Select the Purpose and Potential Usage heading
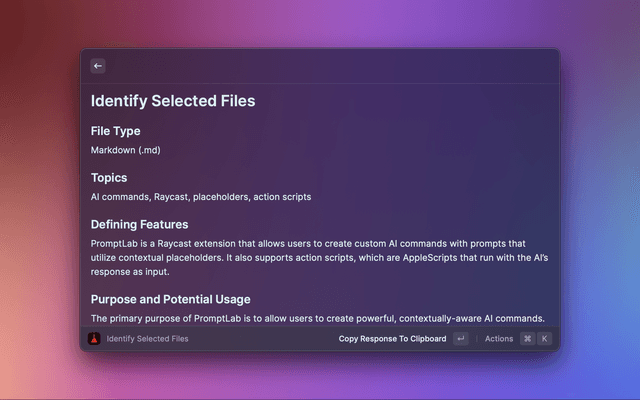Viewport: 640px width, 400px height. (171, 300)
